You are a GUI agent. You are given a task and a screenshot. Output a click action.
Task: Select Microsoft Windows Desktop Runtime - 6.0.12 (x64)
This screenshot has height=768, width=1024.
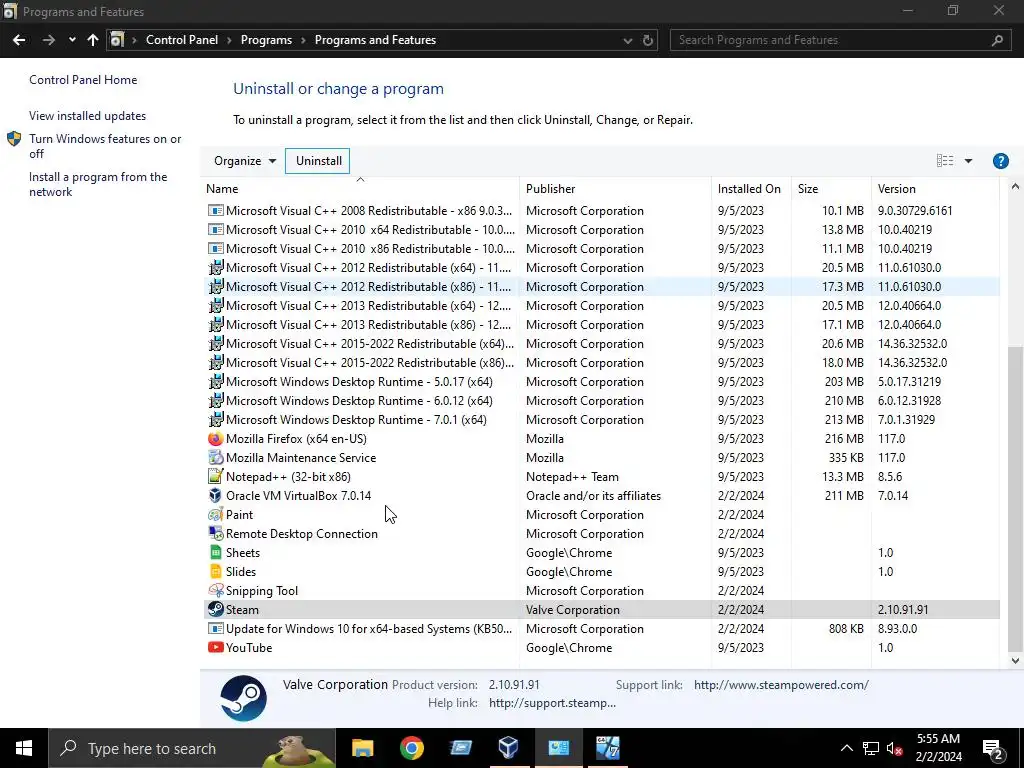click(601, 401)
